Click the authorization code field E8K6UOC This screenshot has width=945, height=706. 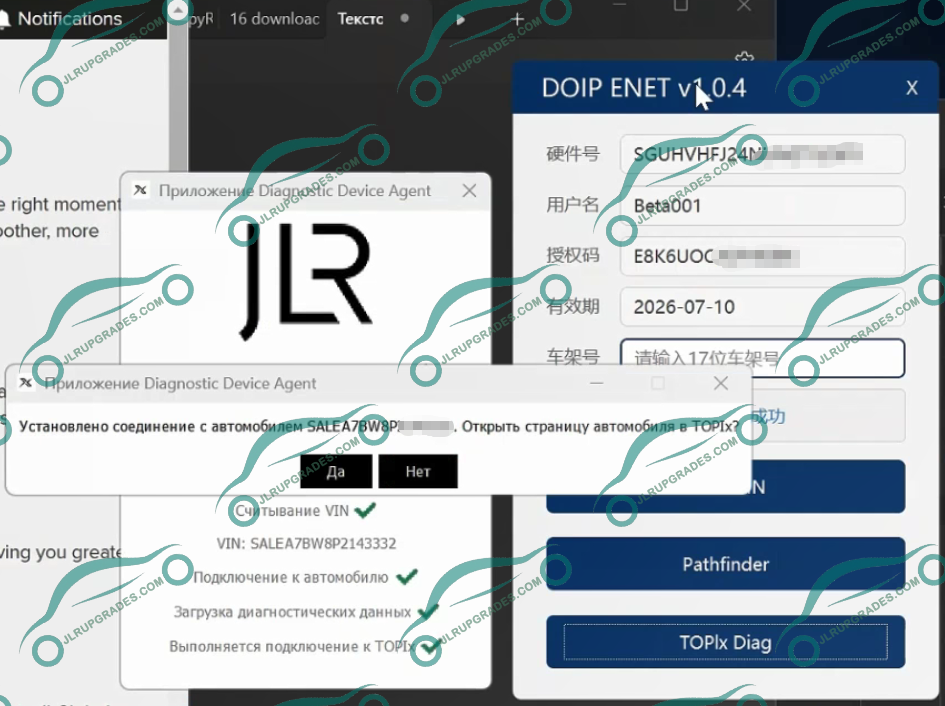pos(762,256)
